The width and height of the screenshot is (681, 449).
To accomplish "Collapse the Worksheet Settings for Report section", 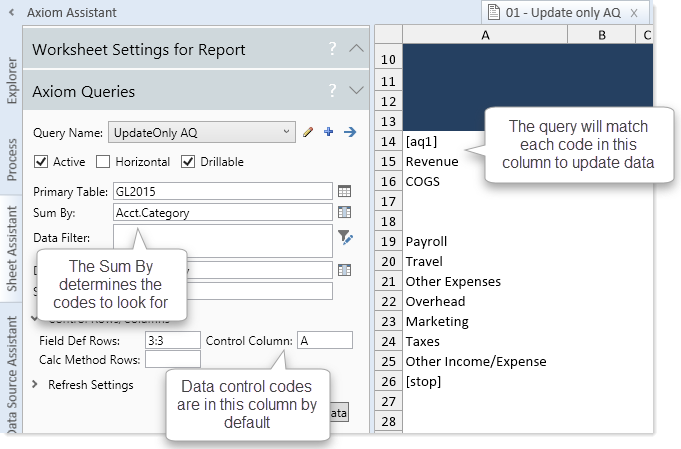I will point(356,49).
